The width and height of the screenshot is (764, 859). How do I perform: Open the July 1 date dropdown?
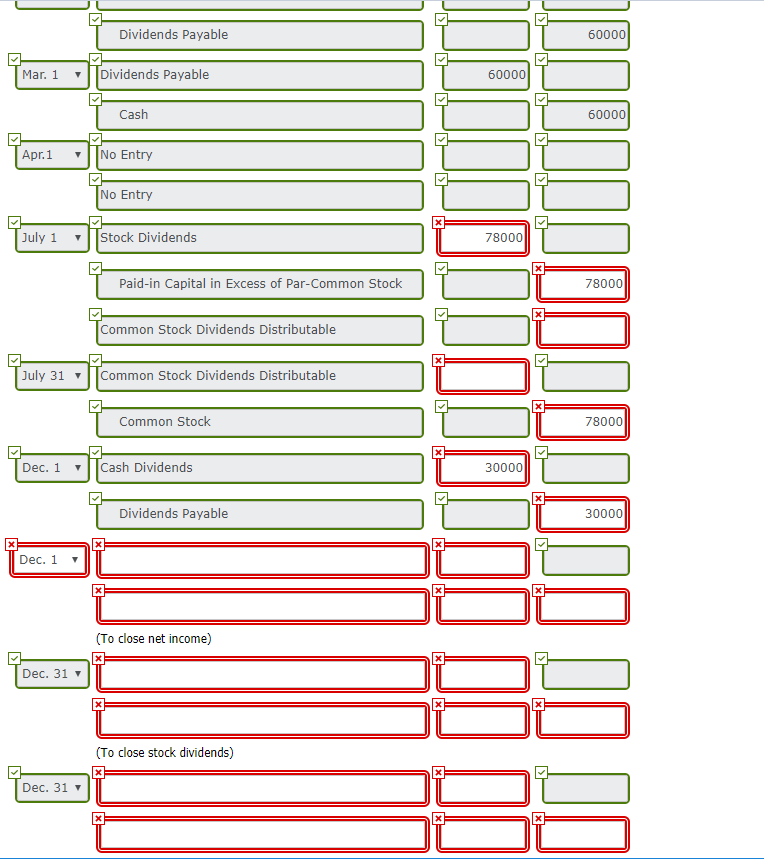point(50,237)
